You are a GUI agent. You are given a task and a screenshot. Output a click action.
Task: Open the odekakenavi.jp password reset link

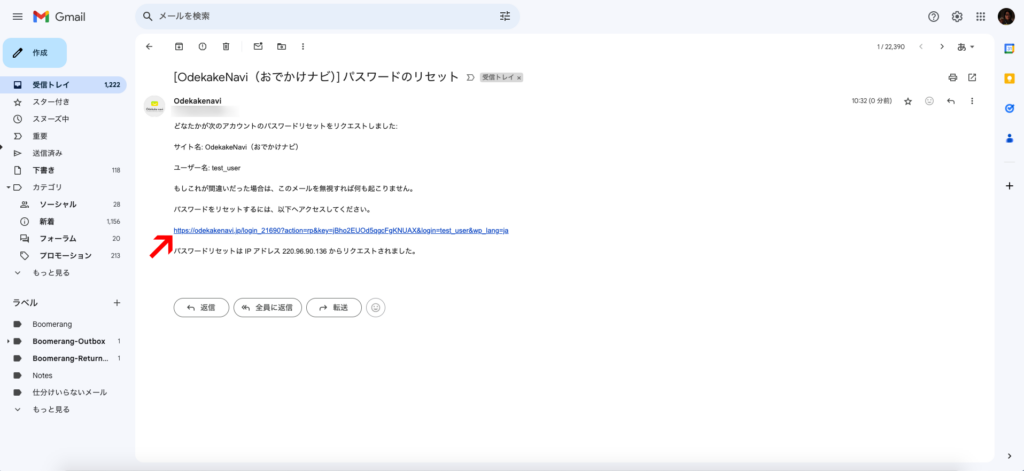pyautogui.click(x=341, y=230)
